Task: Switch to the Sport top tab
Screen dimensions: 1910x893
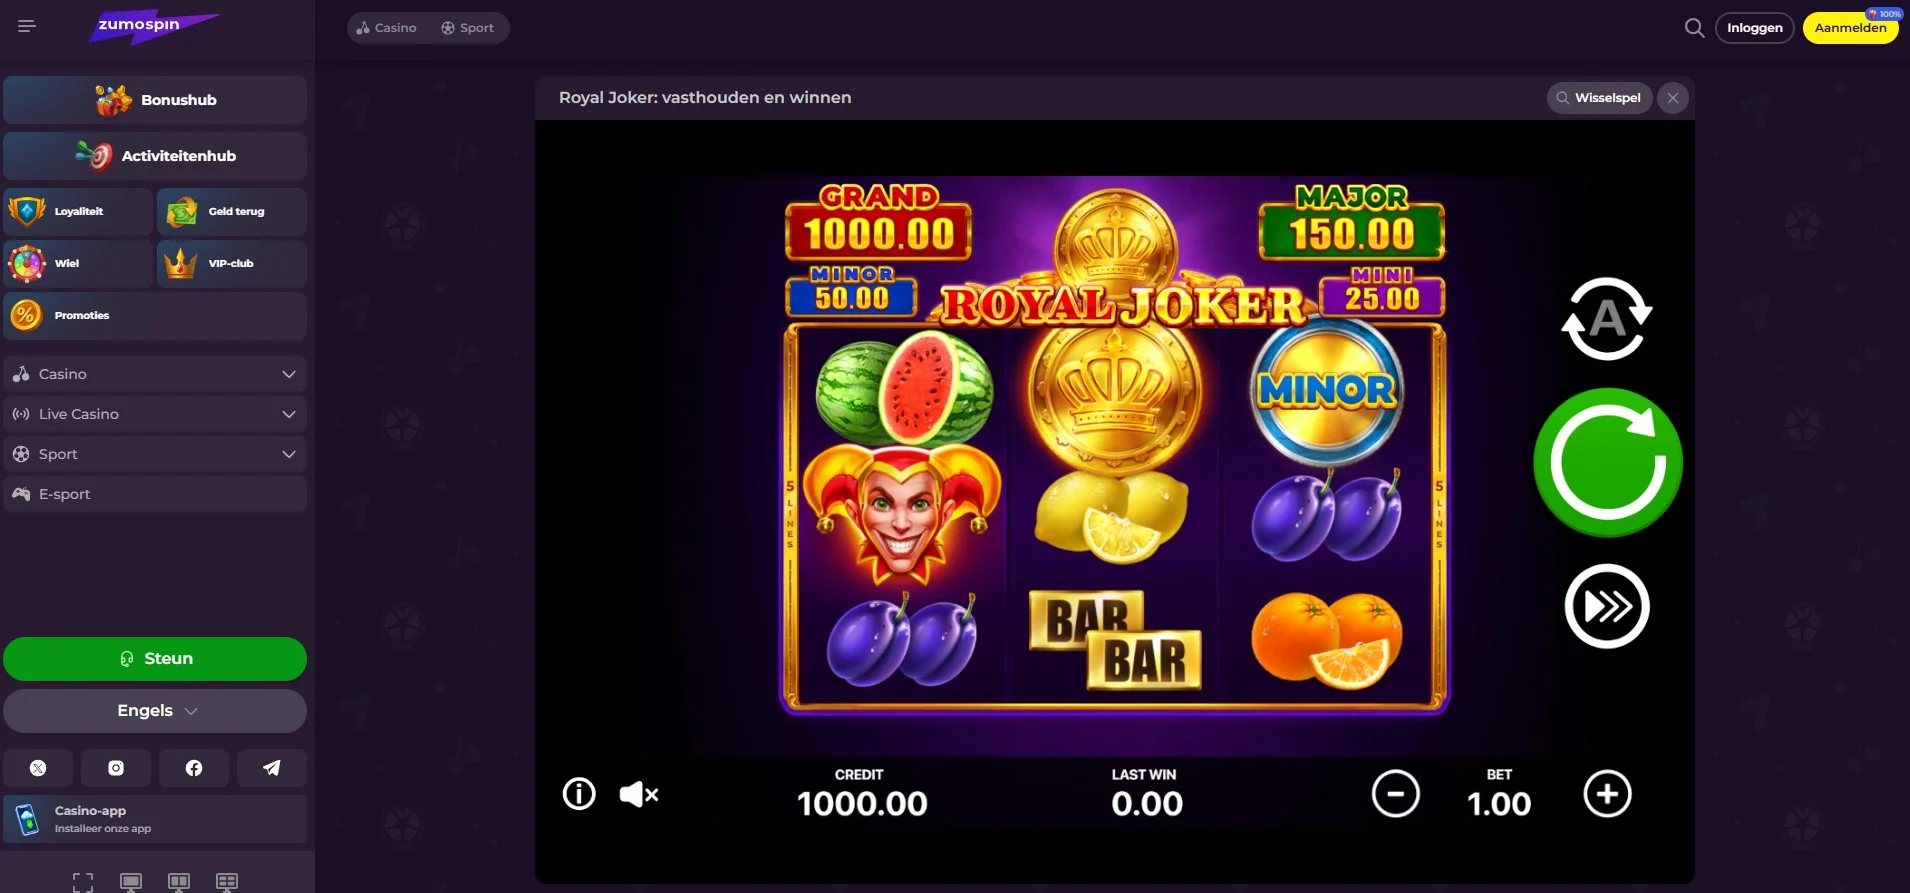Action: click(x=468, y=28)
